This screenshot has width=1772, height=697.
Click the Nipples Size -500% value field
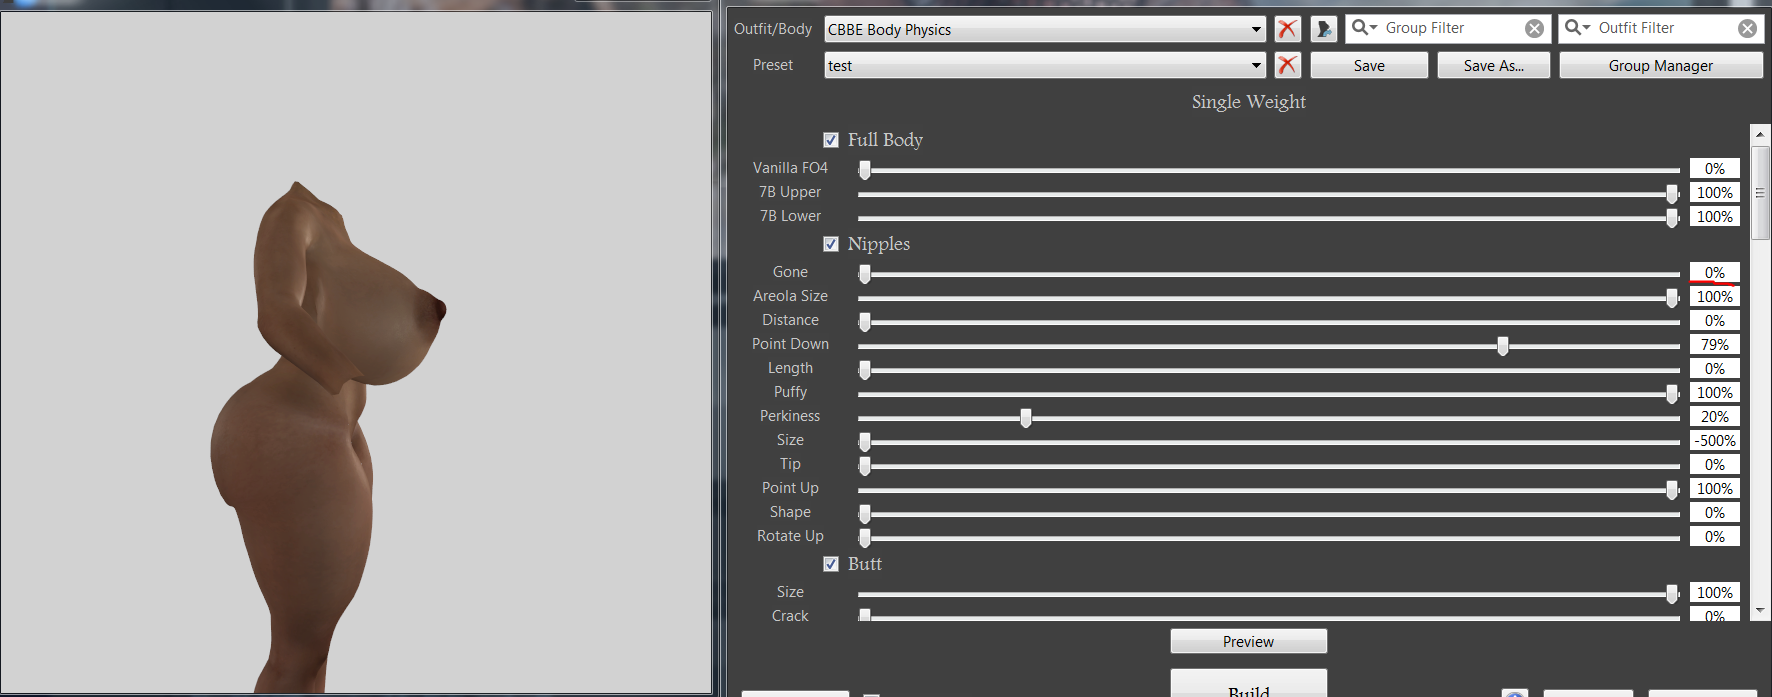1715,440
